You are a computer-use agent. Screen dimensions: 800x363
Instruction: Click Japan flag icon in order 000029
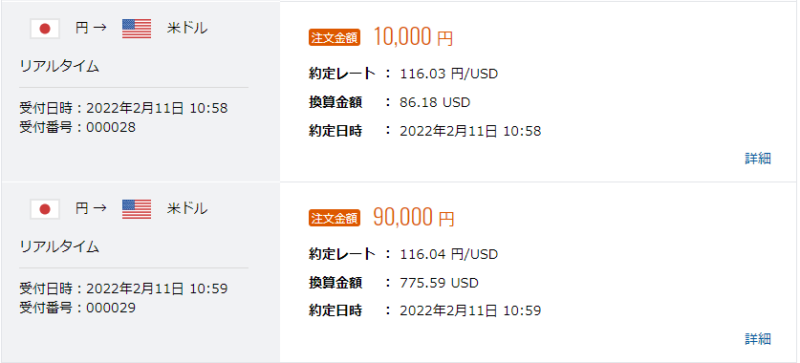click(x=45, y=209)
